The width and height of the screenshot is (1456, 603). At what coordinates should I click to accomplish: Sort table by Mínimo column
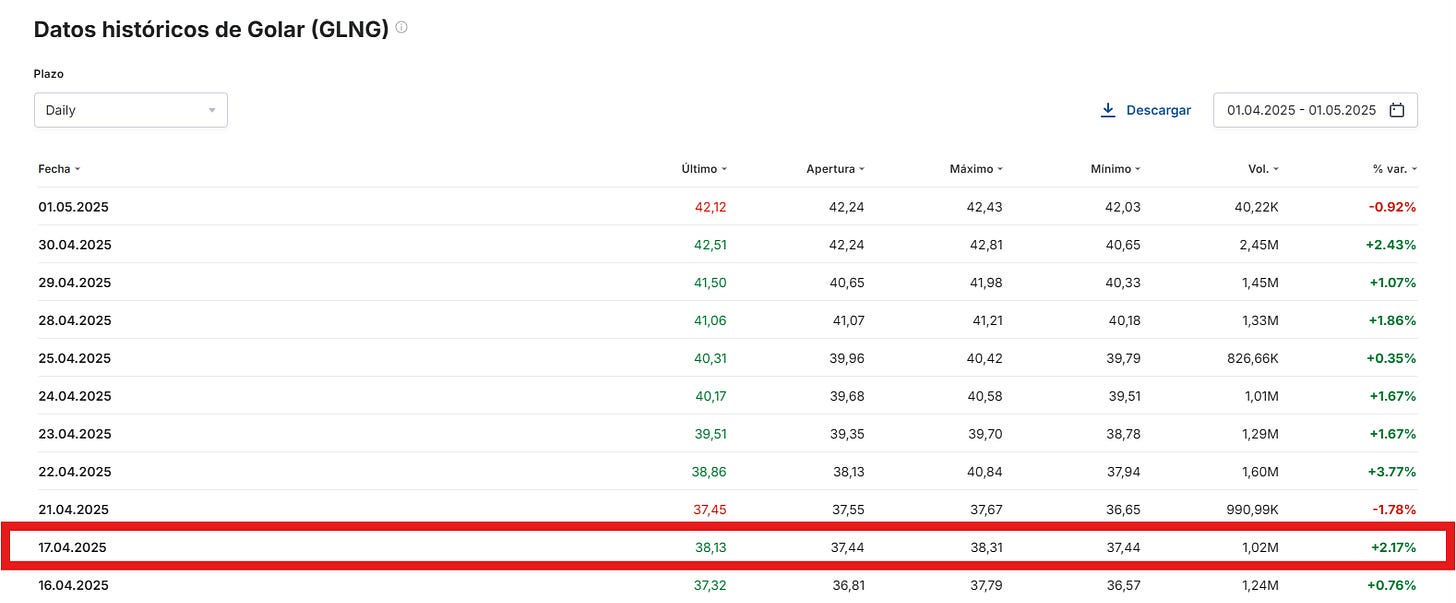pos(1115,169)
